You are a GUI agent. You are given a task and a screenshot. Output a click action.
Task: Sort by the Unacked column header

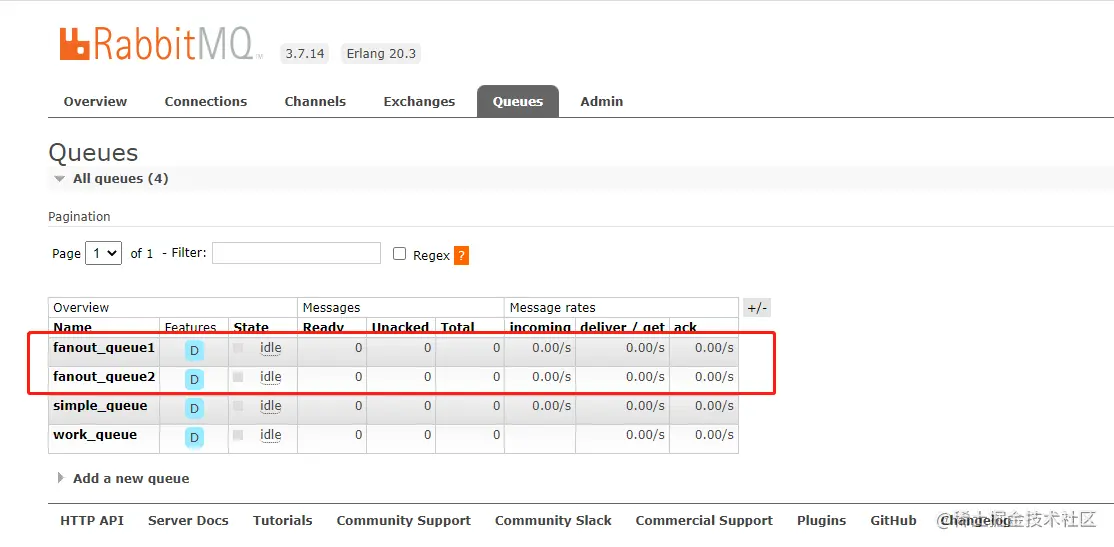click(x=400, y=327)
